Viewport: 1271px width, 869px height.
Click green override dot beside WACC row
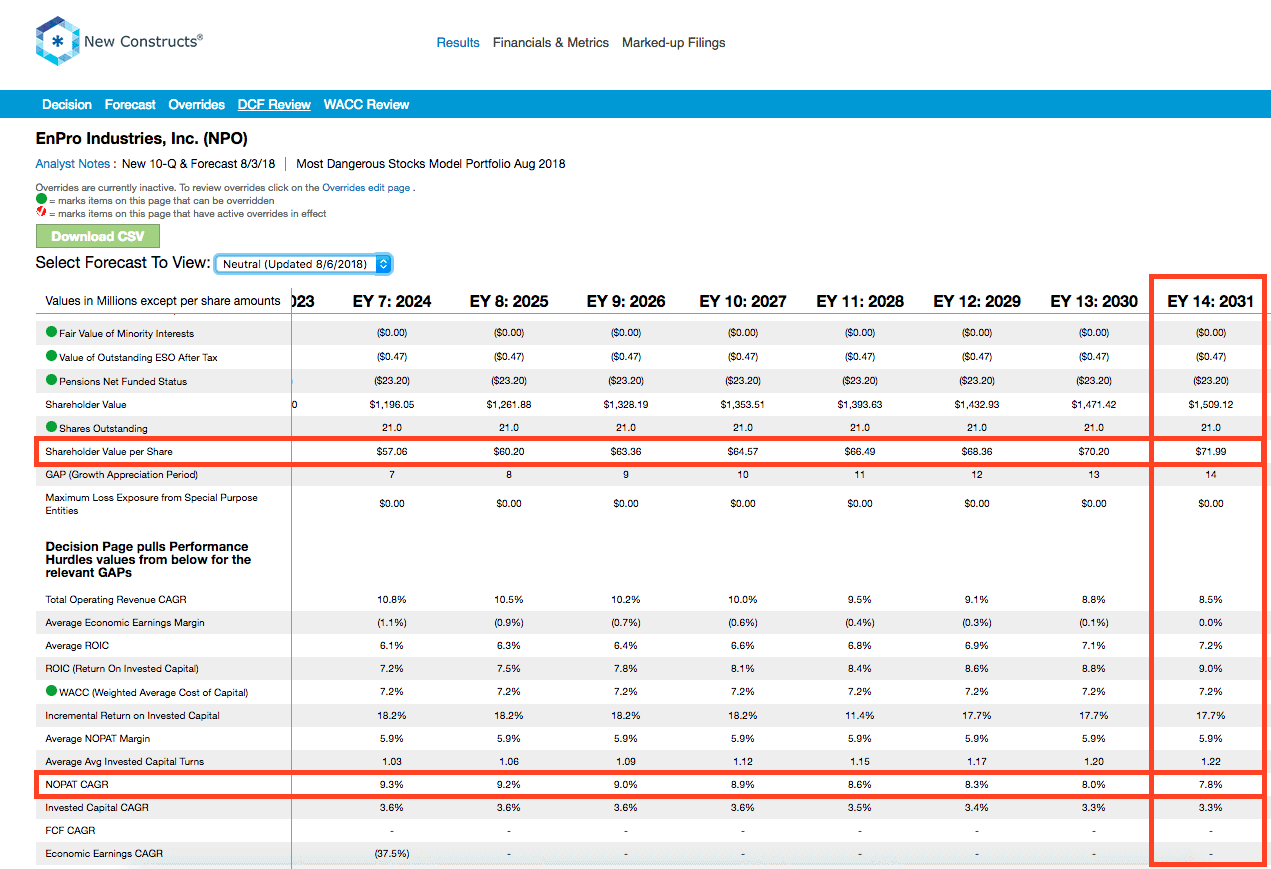(51, 691)
